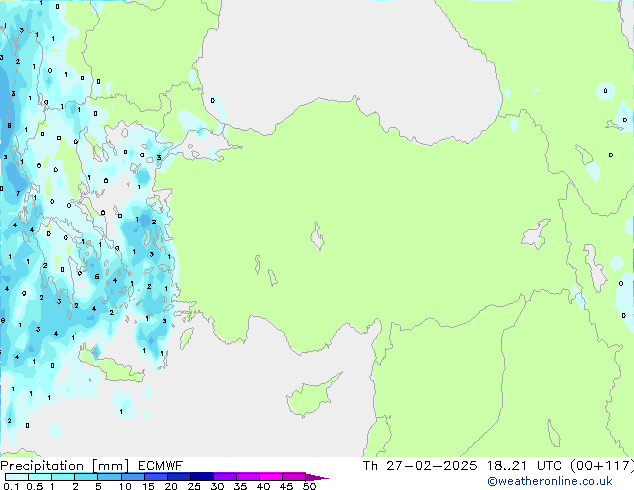Click the "Precipitation" title word
634x490 pixels.
point(42,466)
